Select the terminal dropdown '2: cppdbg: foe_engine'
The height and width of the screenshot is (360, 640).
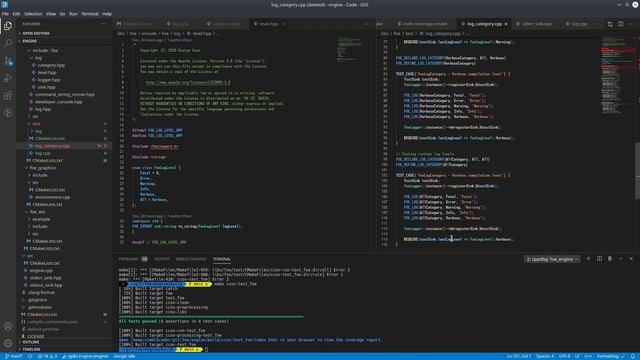[x=552, y=259]
